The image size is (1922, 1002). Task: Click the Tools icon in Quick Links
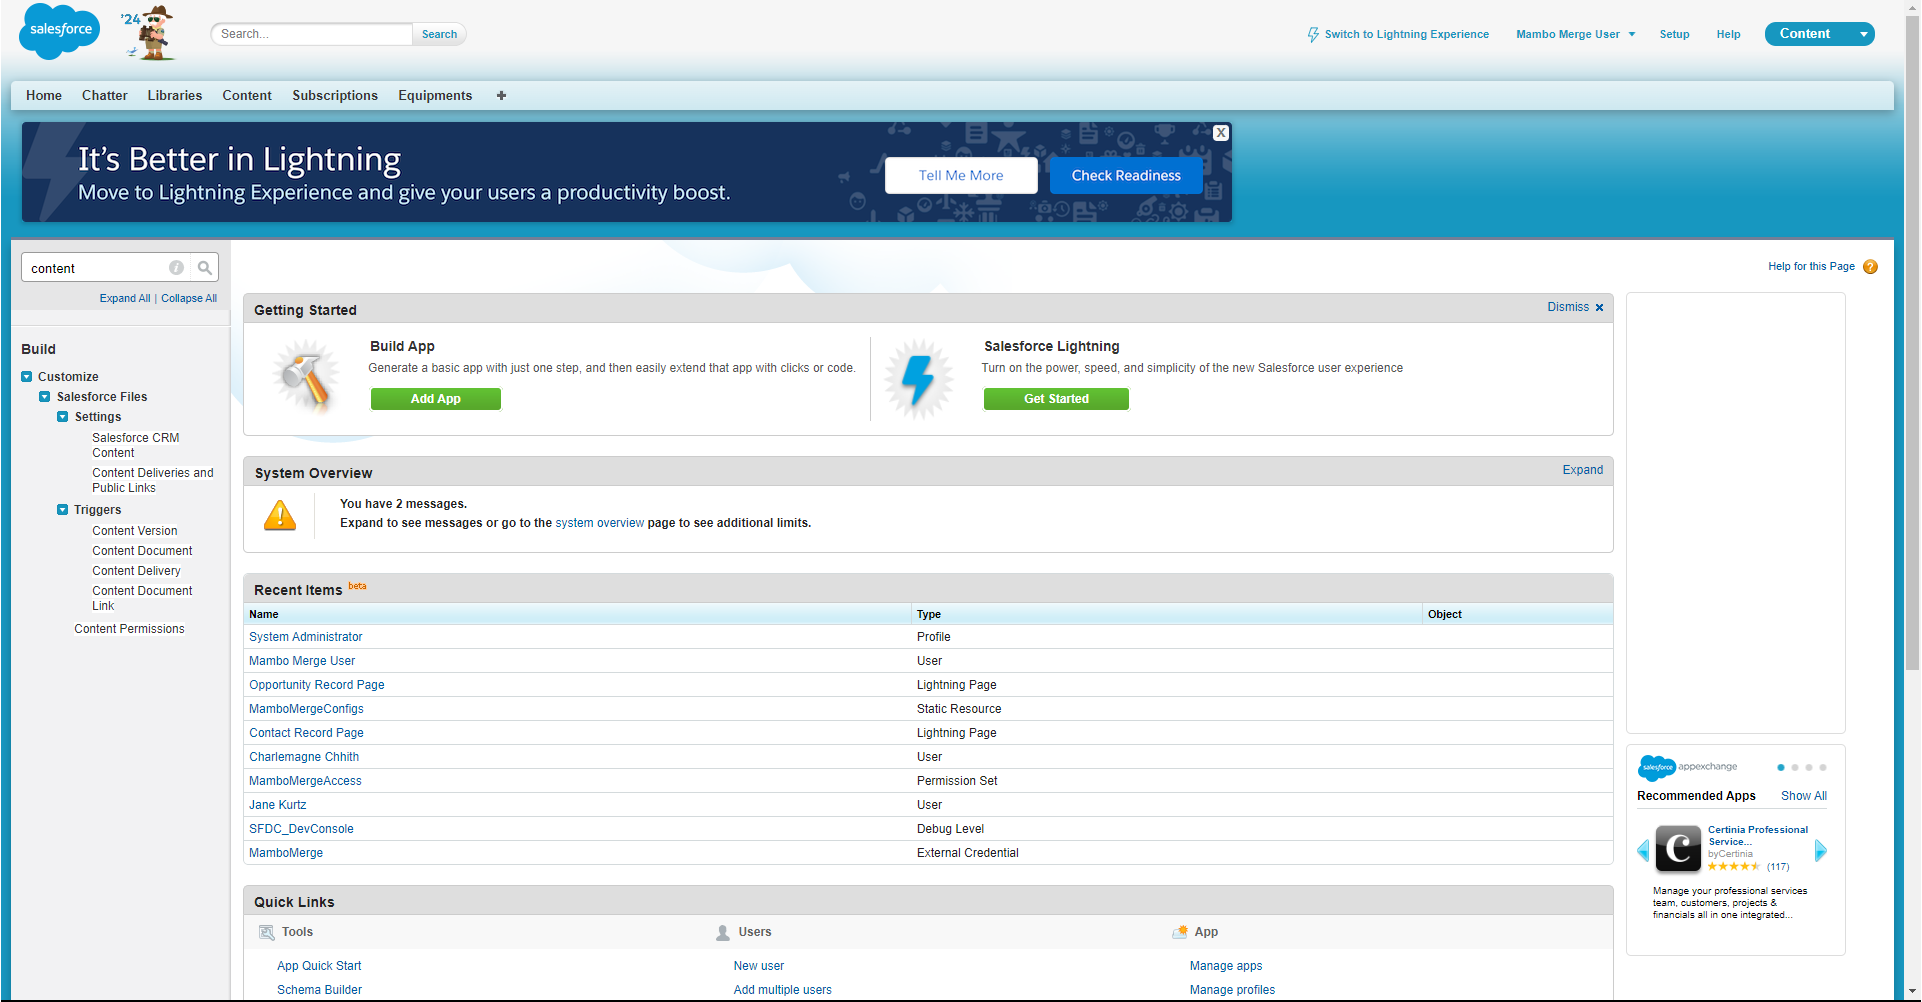point(267,931)
